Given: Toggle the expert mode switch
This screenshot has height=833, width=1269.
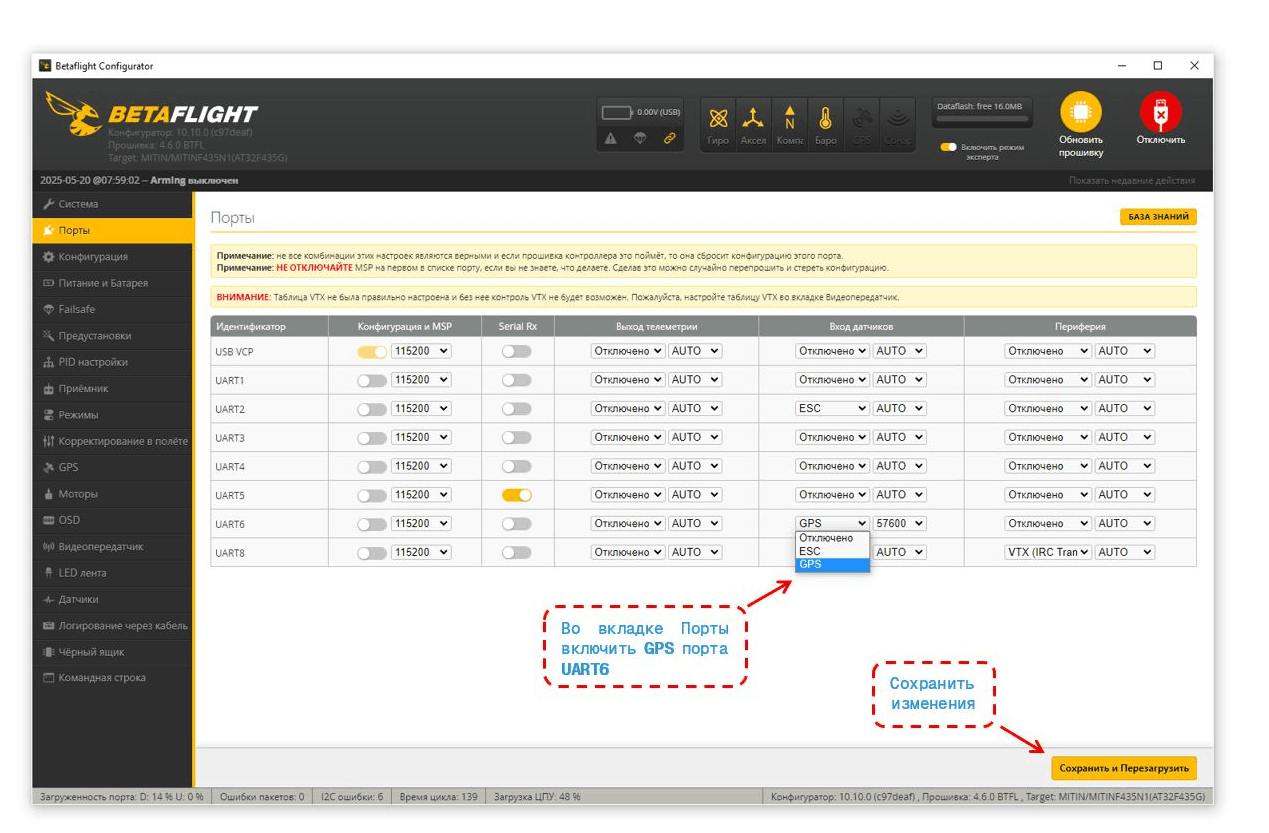Looking at the screenshot, I should point(948,147).
